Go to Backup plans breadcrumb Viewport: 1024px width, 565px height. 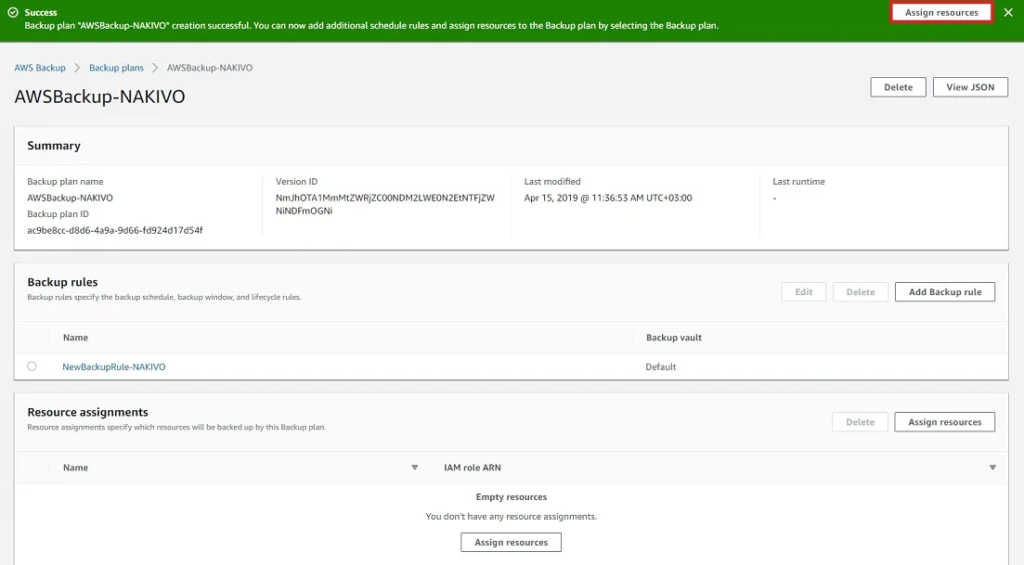click(116, 68)
